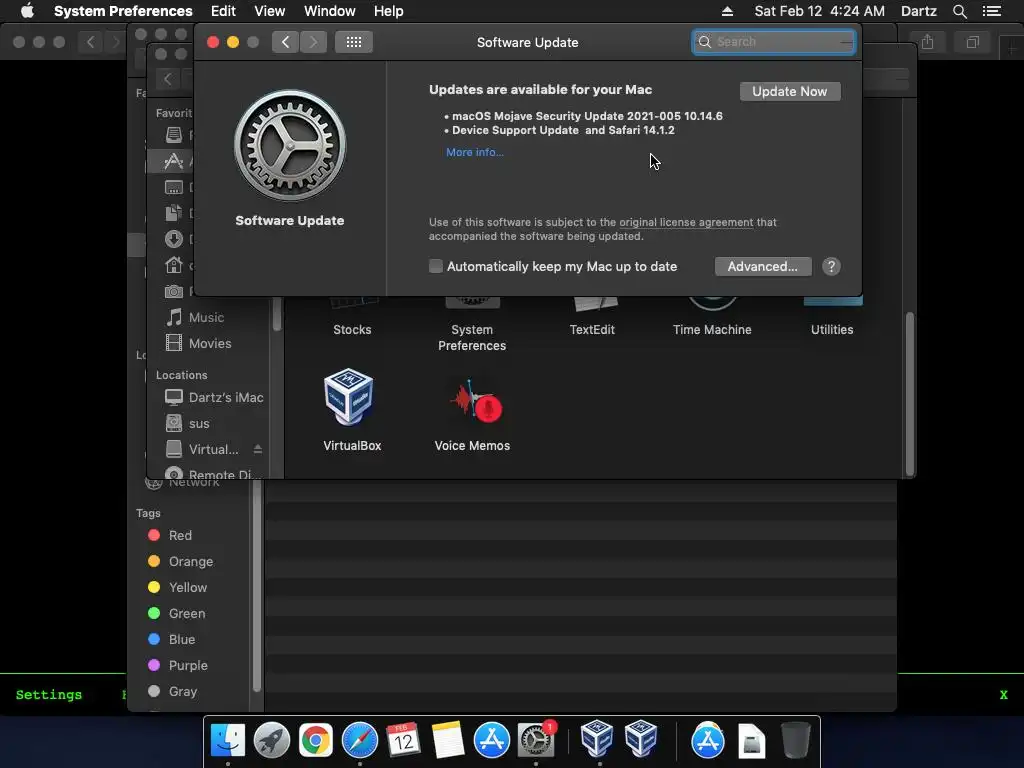Click the Finder applications window scrollbar

point(909,394)
